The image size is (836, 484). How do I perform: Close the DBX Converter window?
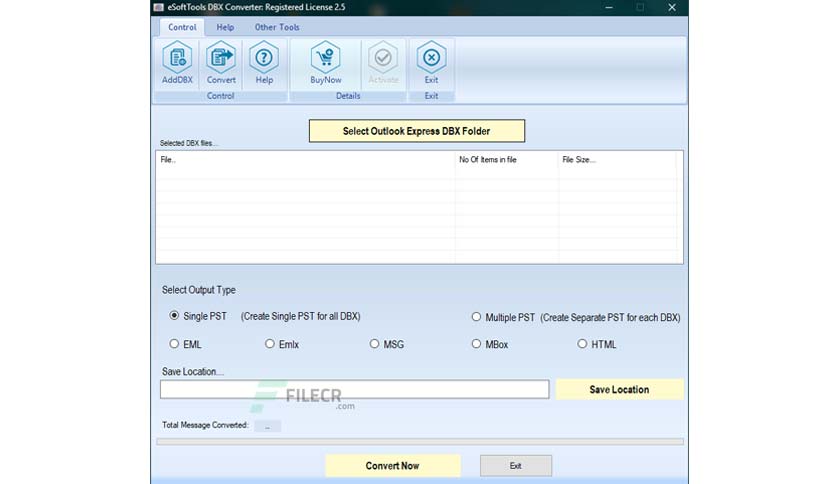pos(672,7)
